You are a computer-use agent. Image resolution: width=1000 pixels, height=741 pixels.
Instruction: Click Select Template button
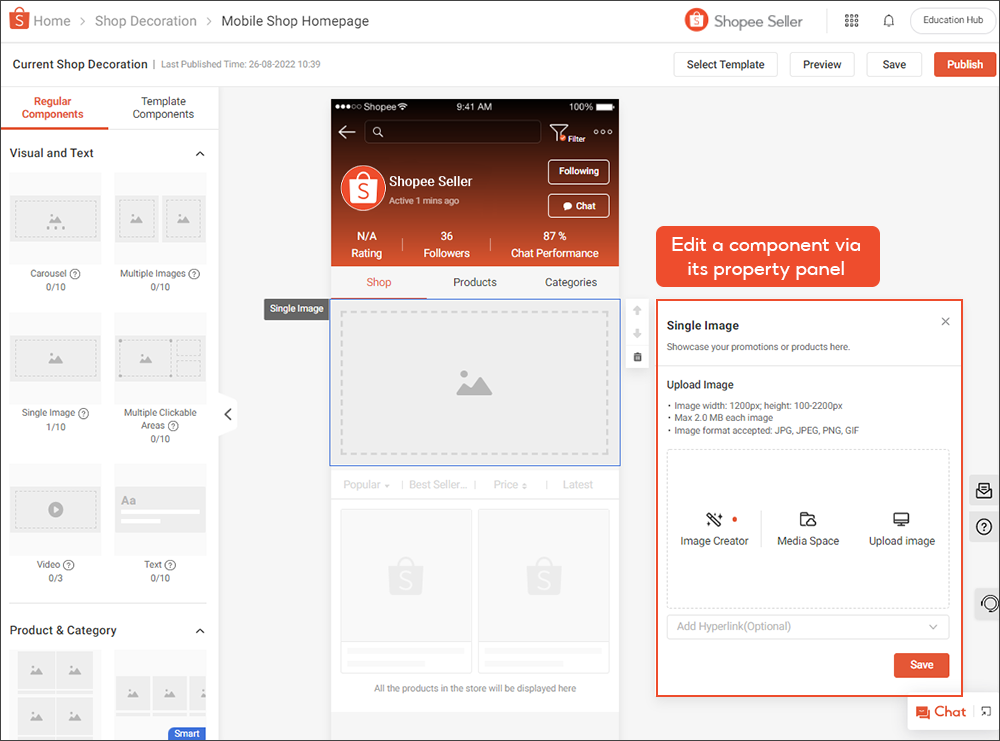tap(725, 64)
